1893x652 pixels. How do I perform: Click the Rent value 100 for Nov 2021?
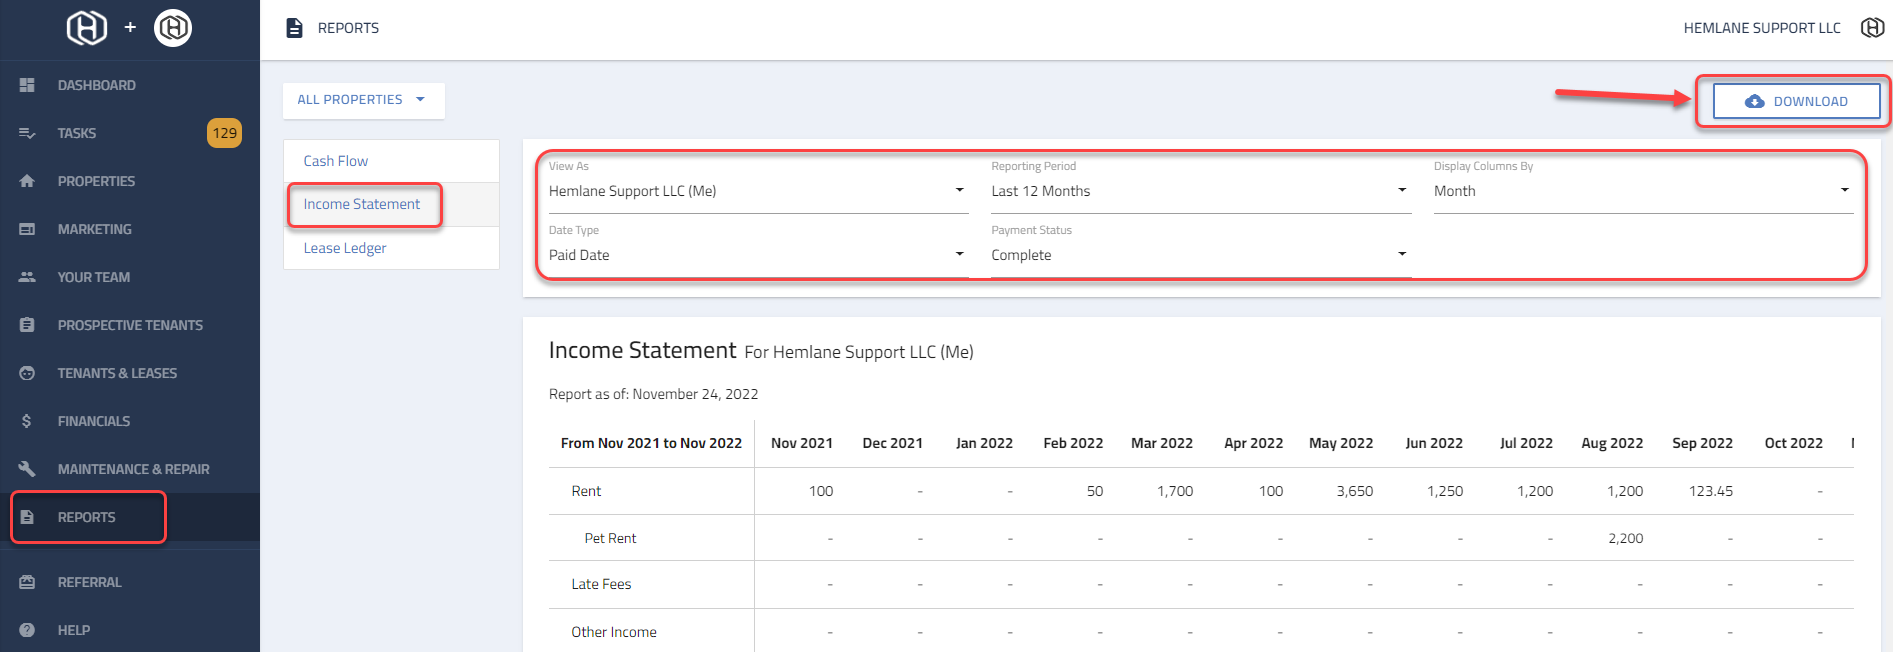click(x=821, y=491)
